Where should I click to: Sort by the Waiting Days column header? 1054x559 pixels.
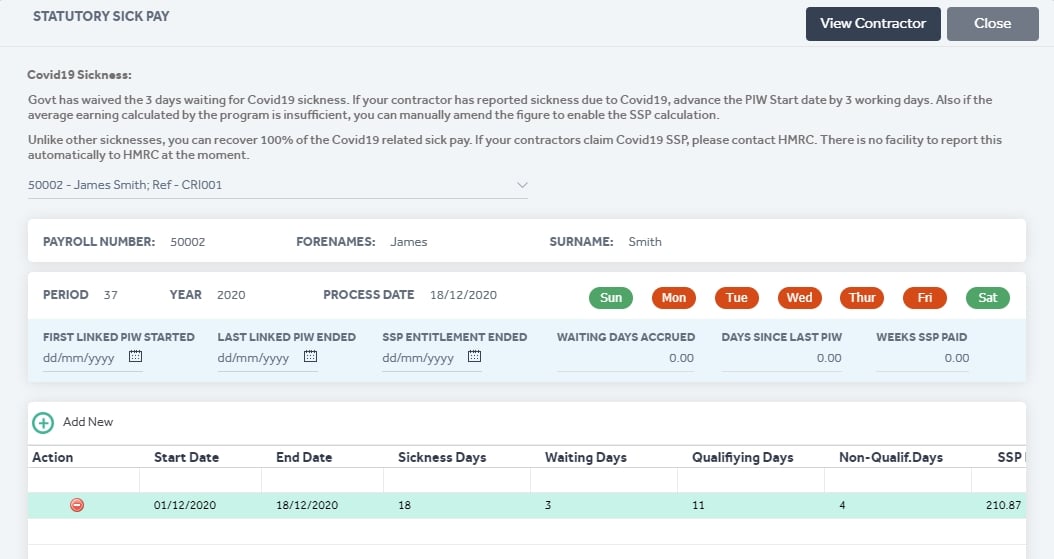(x=585, y=458)
